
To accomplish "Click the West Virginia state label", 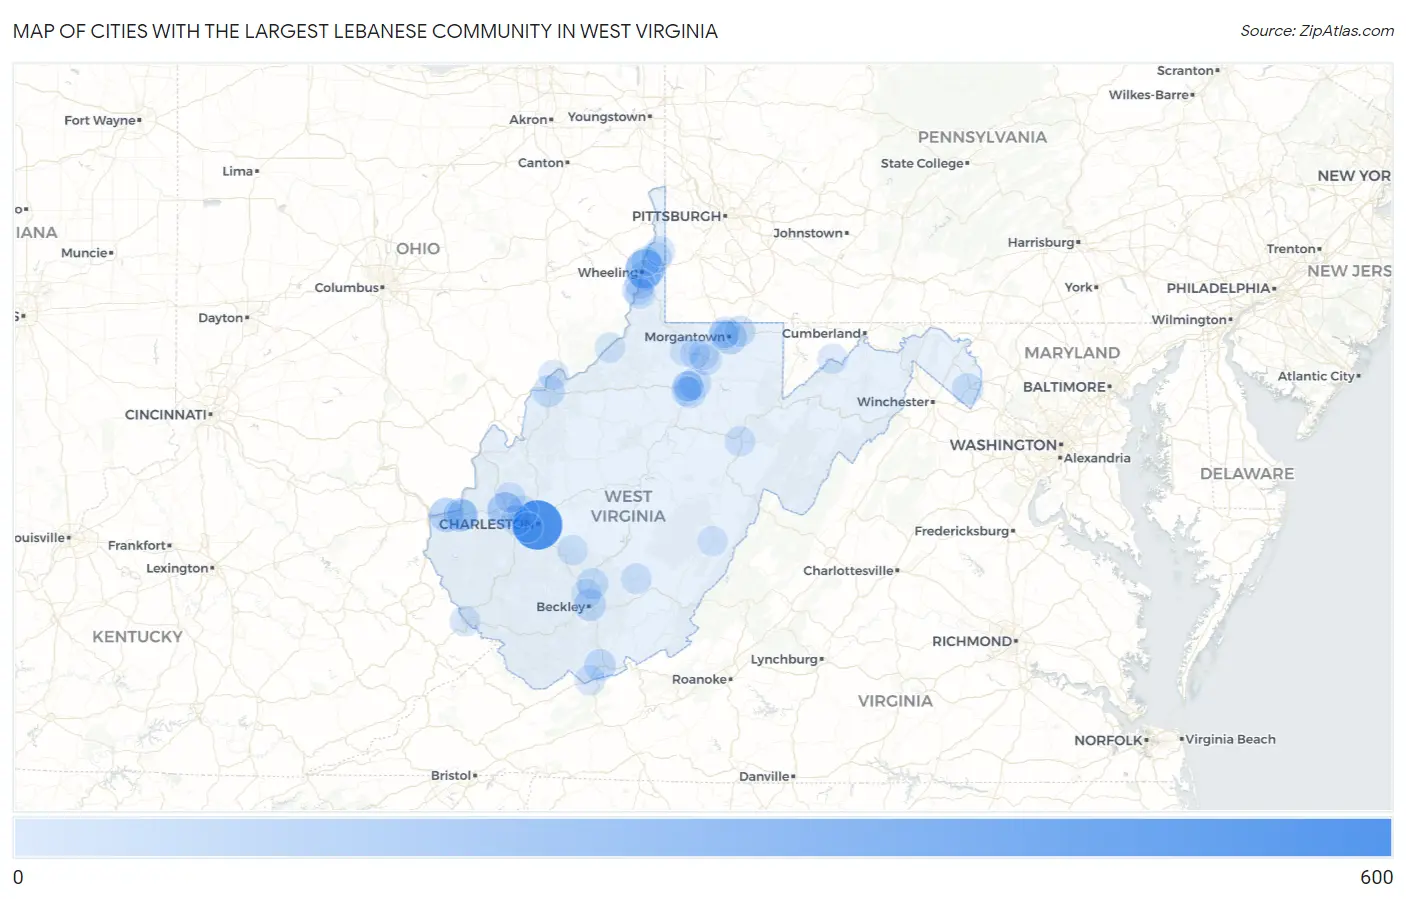I will point(628,506).
